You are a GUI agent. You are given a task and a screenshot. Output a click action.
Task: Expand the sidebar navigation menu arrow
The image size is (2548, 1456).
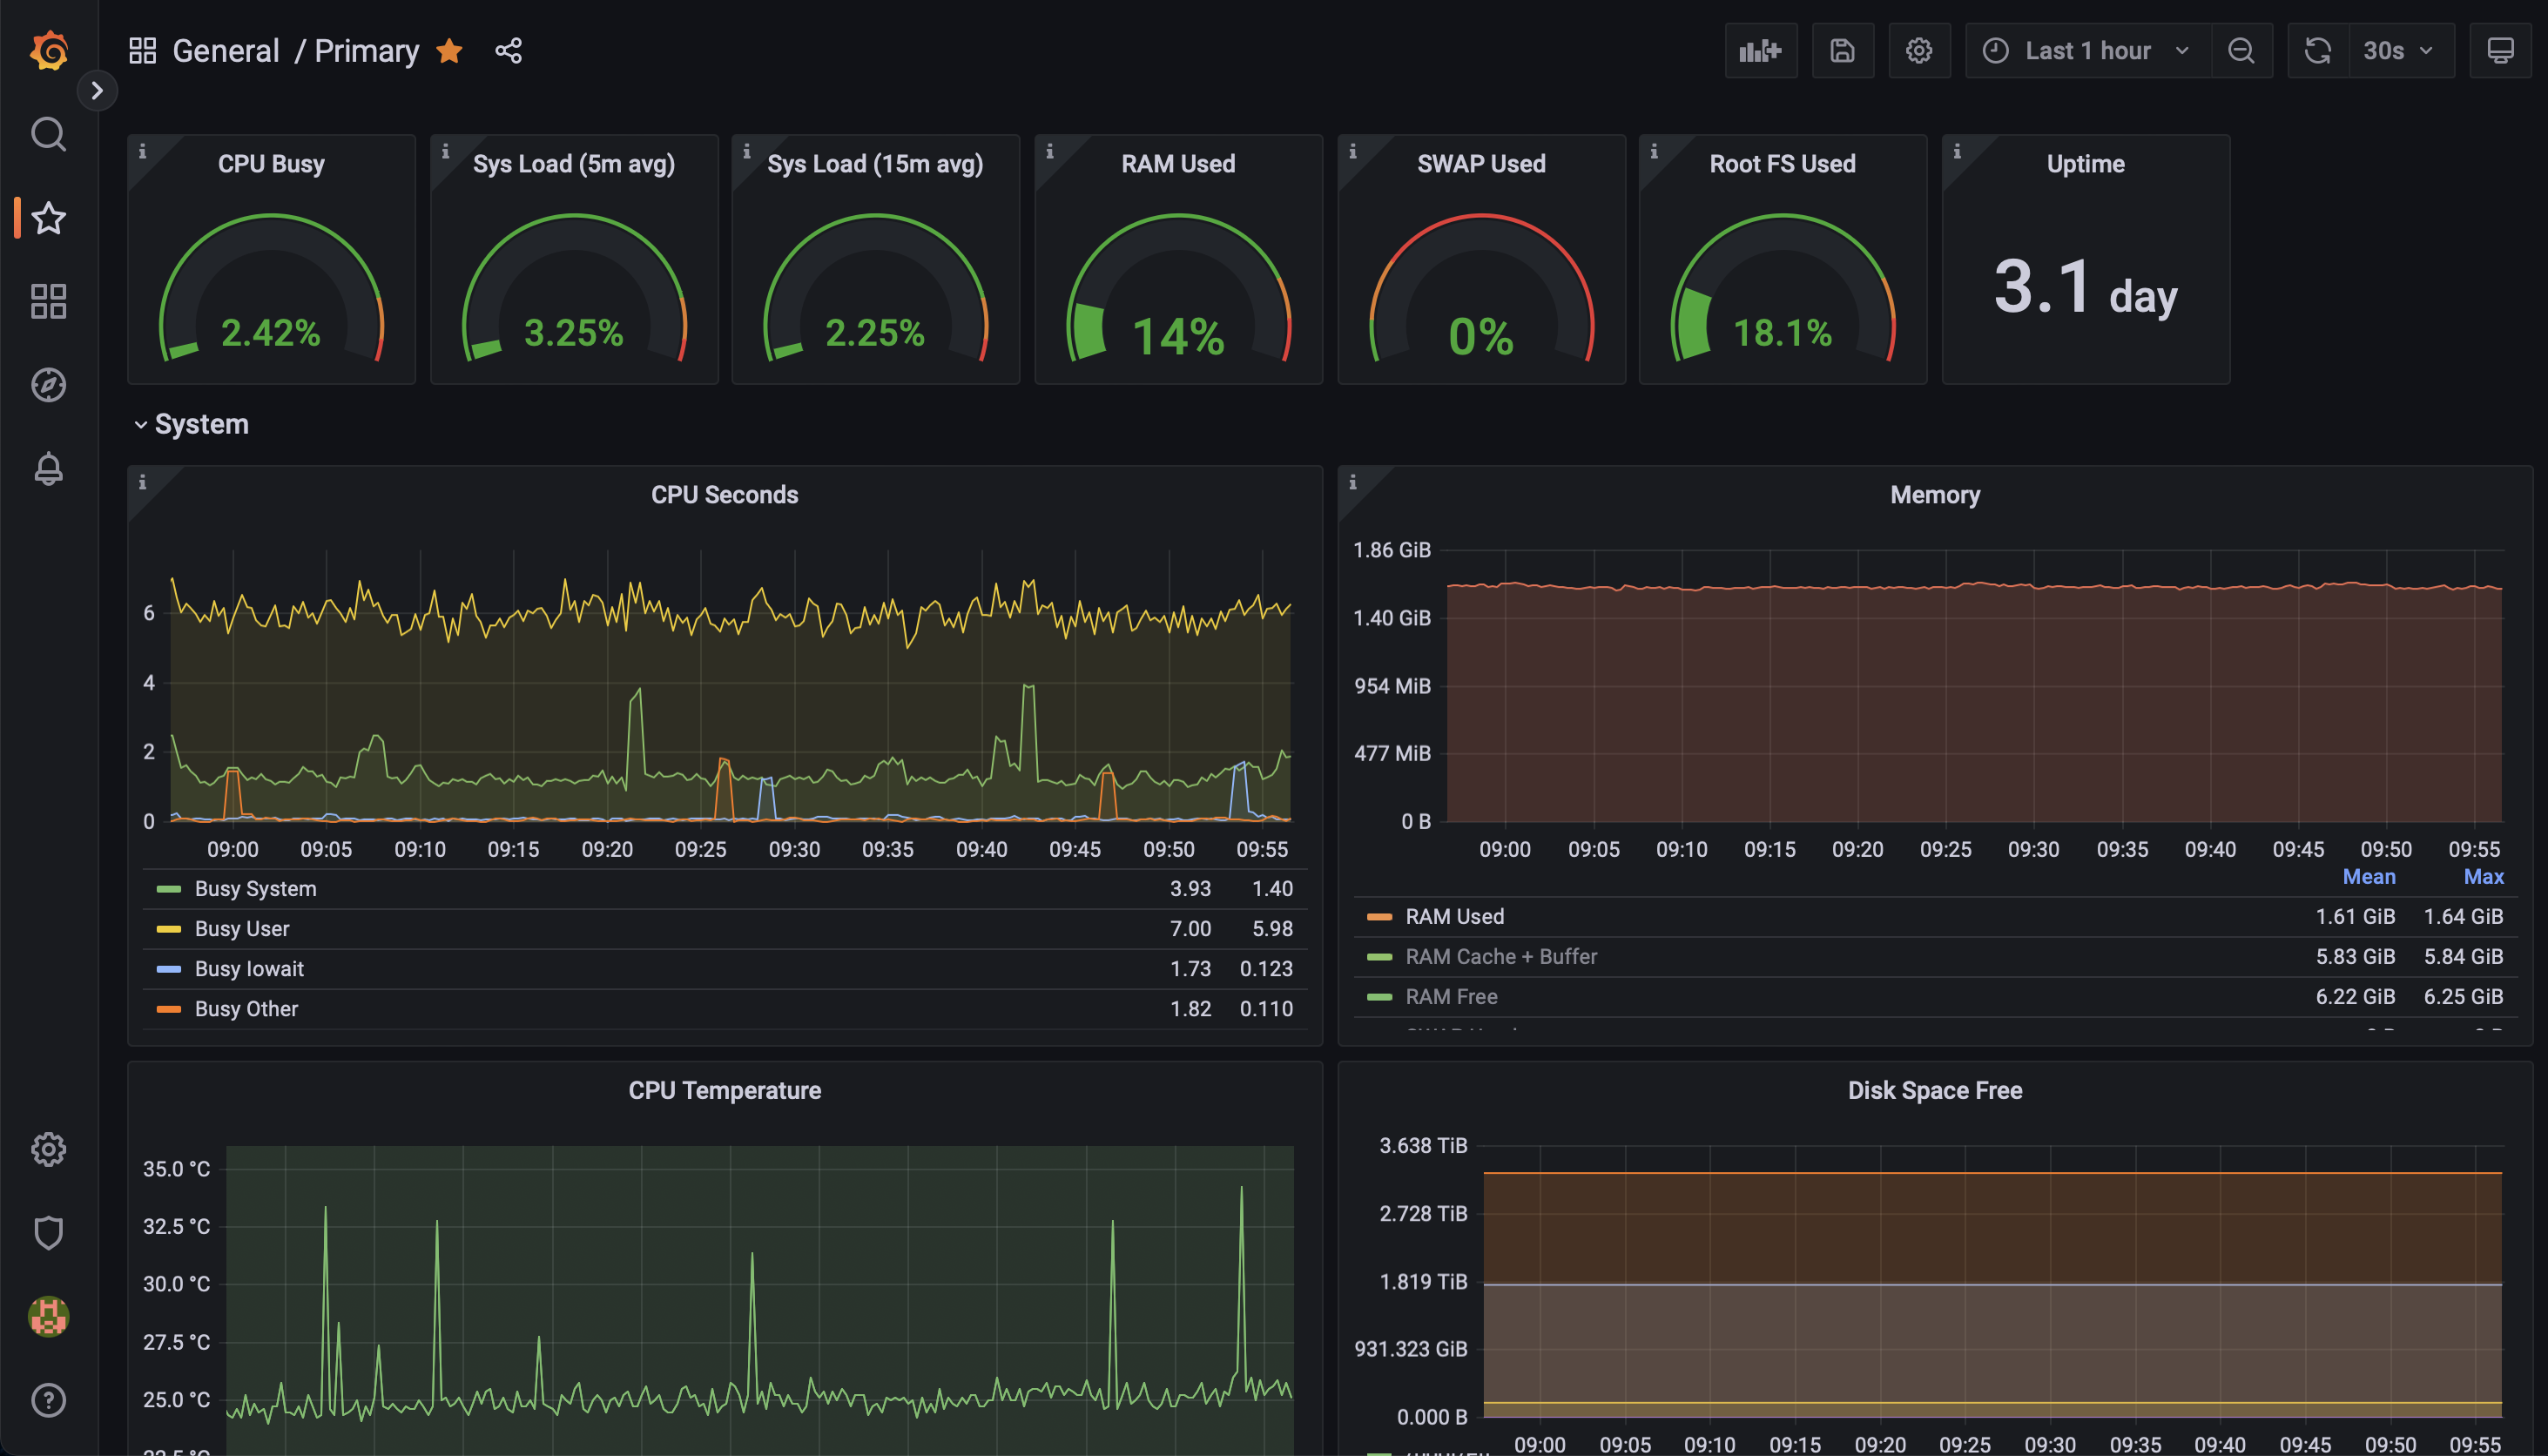pos(97,91)
